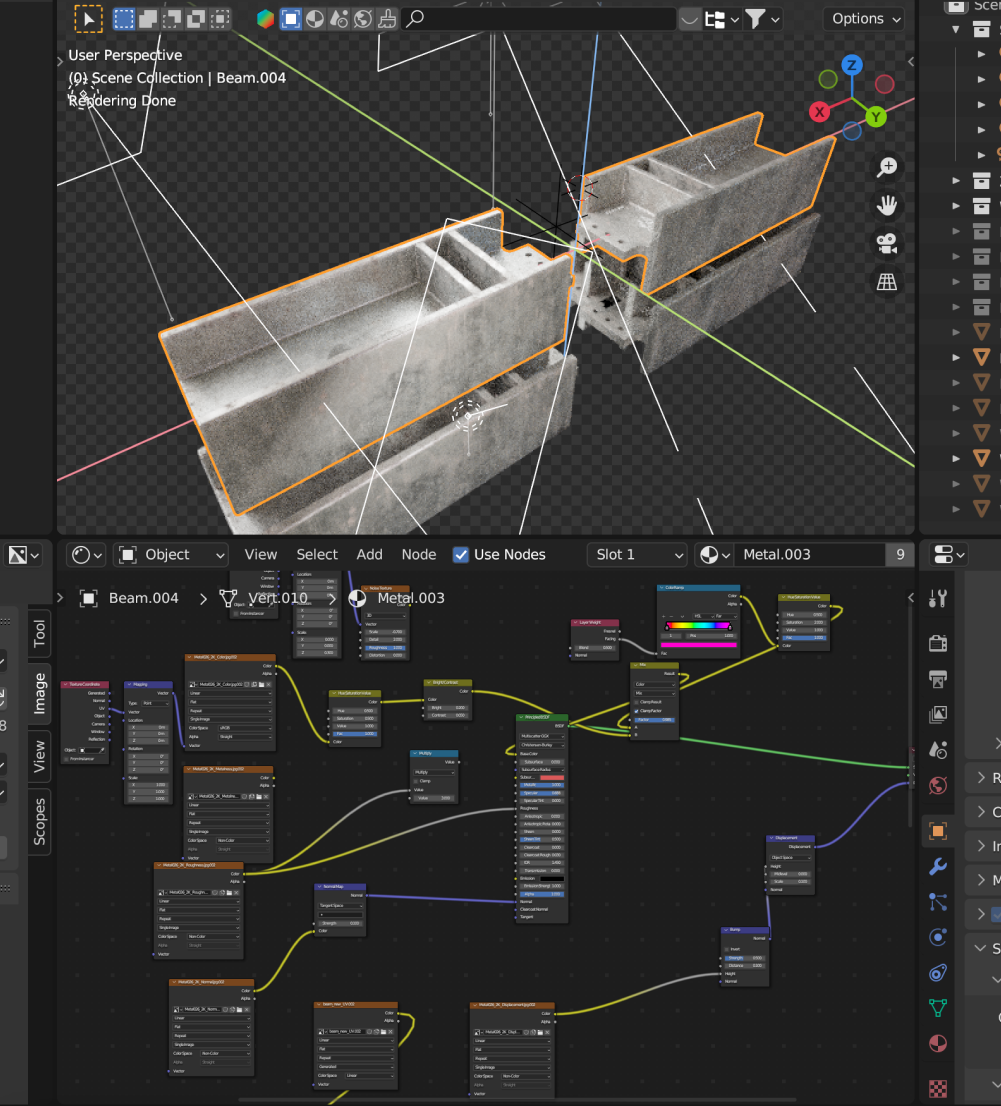Choose the 'Set new selection' mode icon
The height and width of the screenshot is (1106, 1001).
point(123,19)
